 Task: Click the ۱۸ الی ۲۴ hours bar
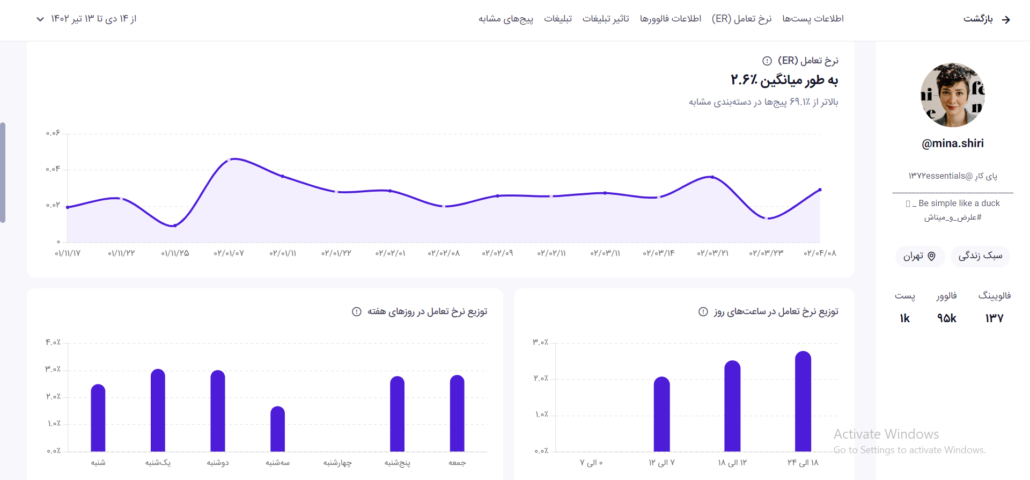(803, 401)
